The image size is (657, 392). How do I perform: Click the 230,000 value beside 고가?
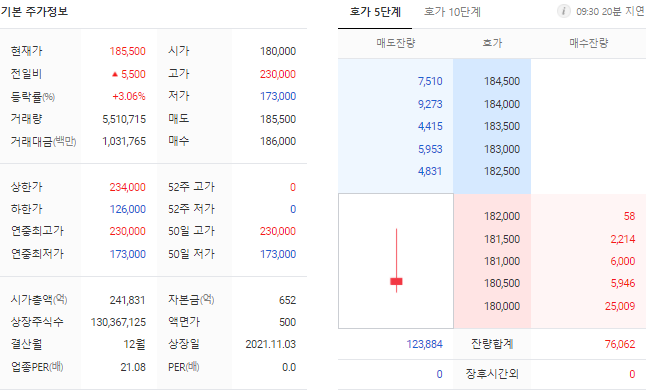278,74
